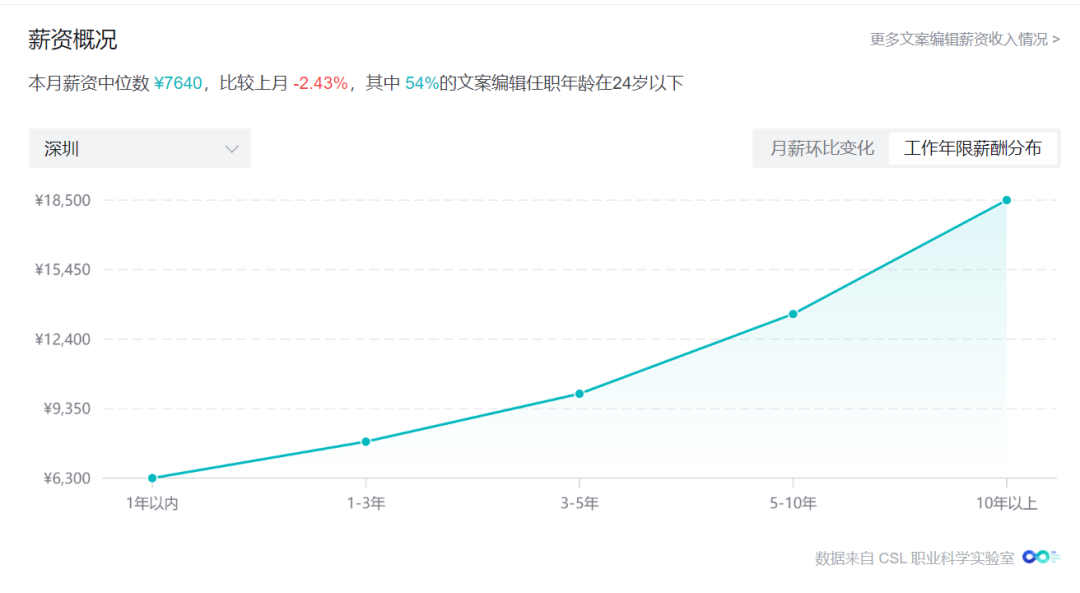Select the 1-3年 data point on chart
Image resolution: width=1080 pixels, height=593 pixels.
(366, 441)
